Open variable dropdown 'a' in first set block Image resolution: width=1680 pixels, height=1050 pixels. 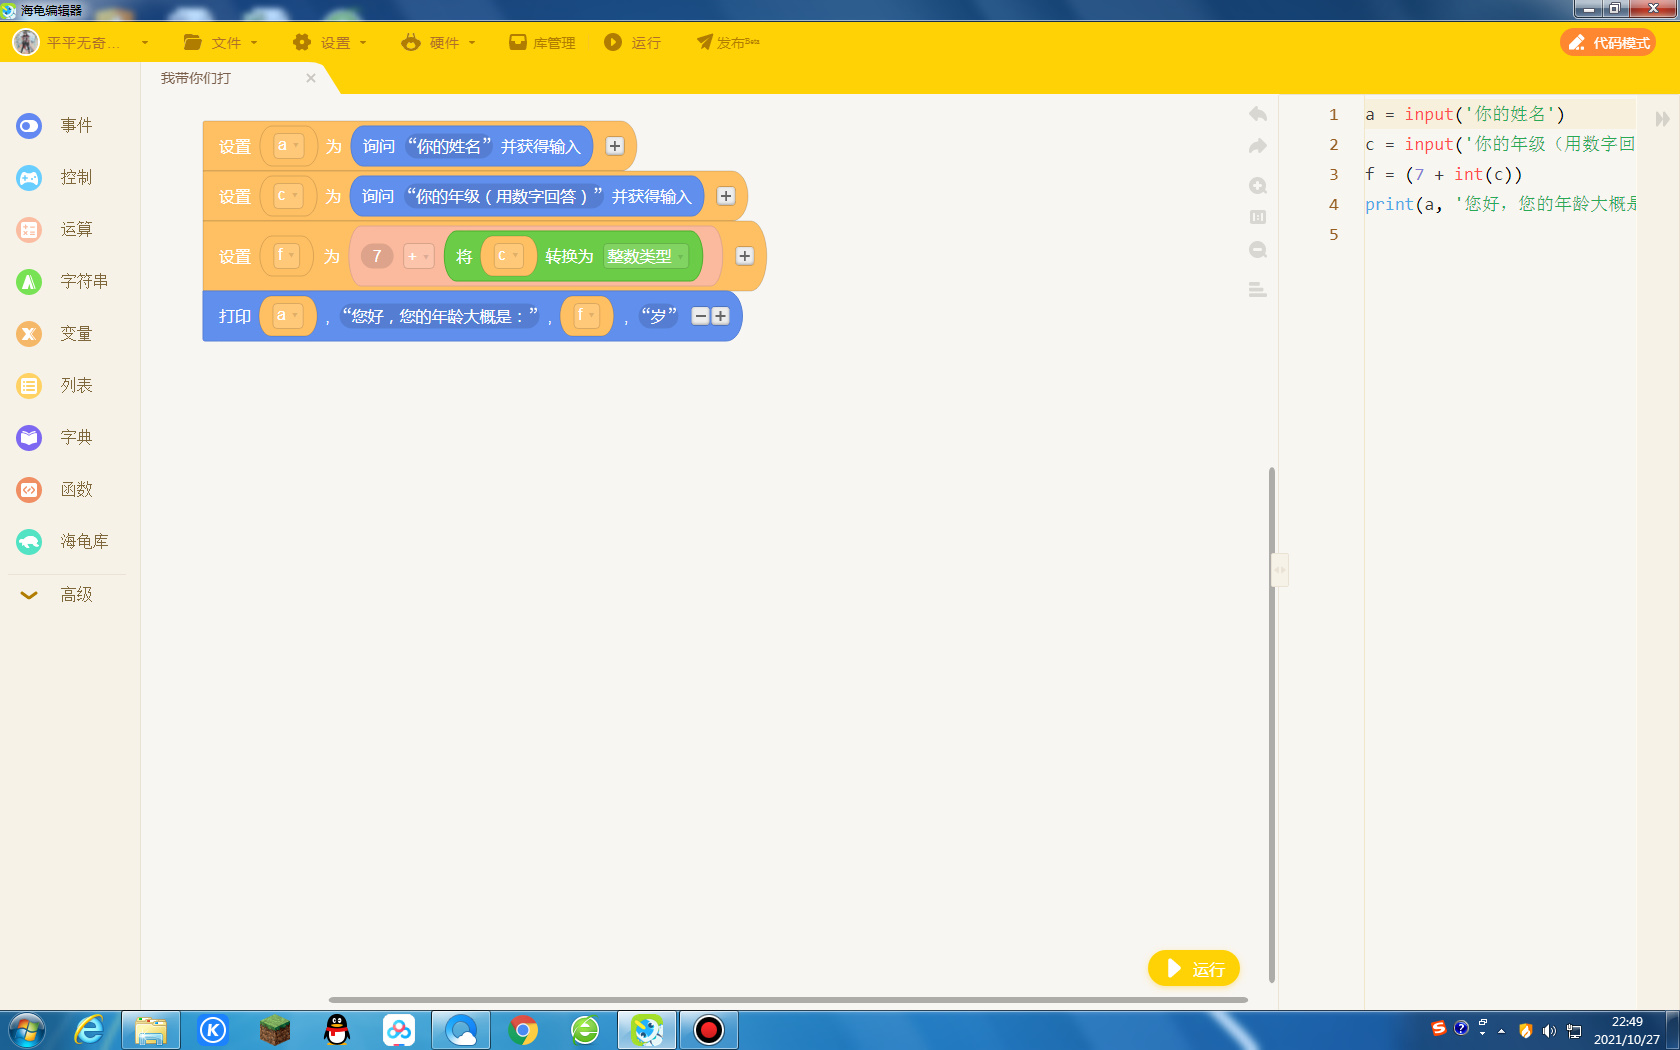click(x=288, y=146)
